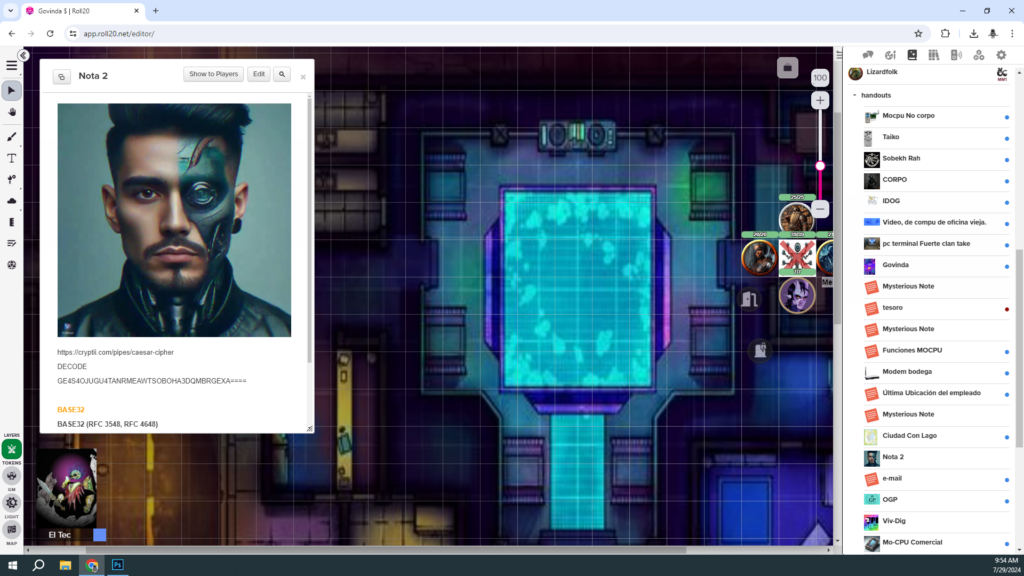
Task: Switch to the Light layer
Action: [x=12, y=503]
